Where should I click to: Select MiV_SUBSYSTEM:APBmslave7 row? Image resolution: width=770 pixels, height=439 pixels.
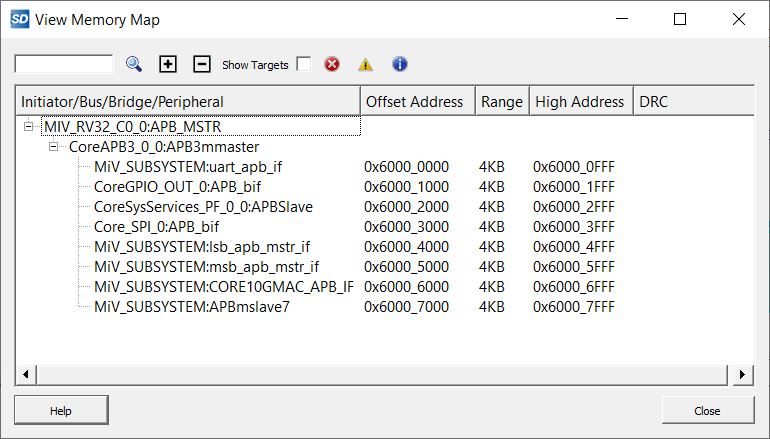click(192, 307)
